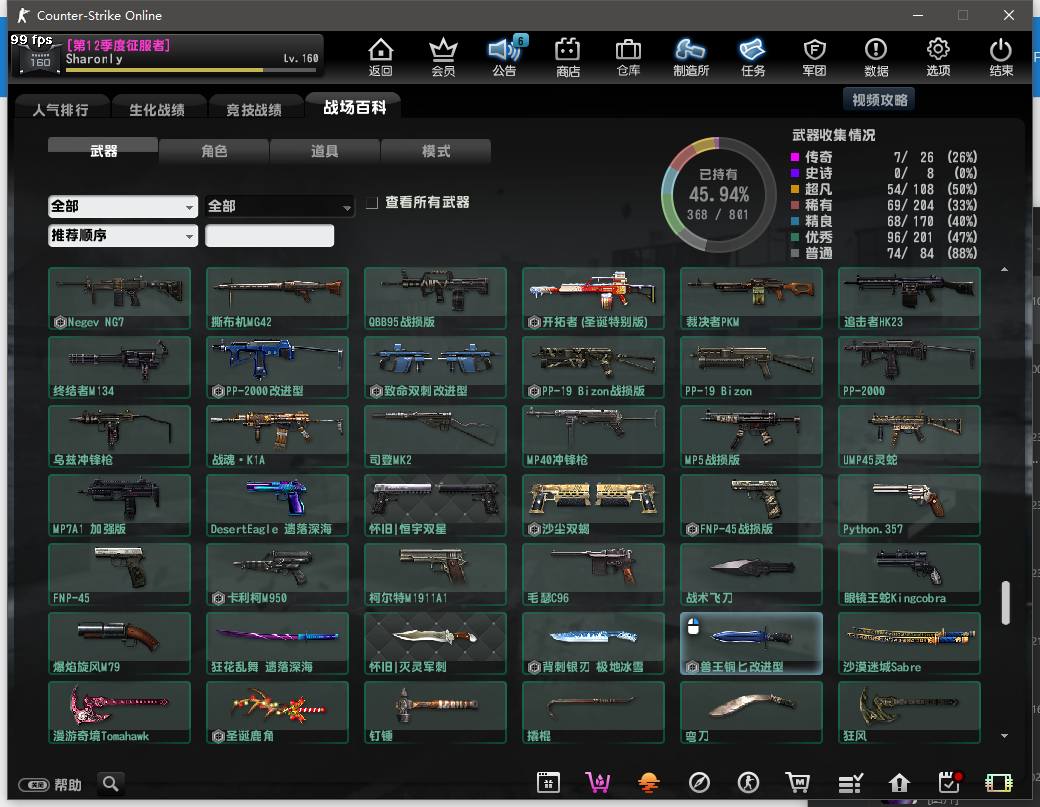Click the magnifier search icon at bottom
The image size is (1040, 807).
pyautogui.click(x=112, y=783)
